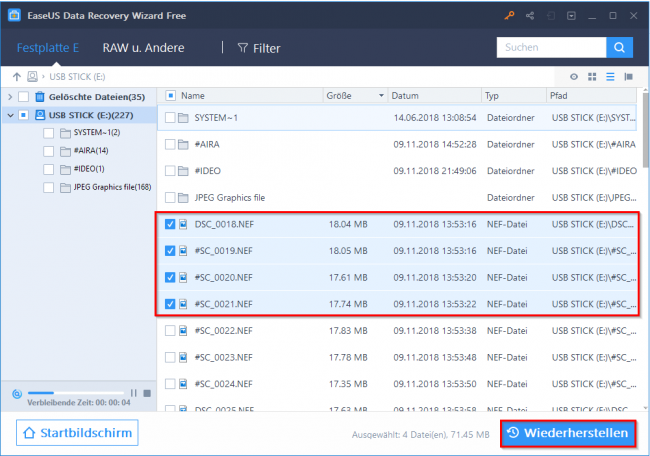Image resolution: width=650 pixels, height=456 pixels.
Task: Click the computer root icon in breadcrumb
Action: pos(32,77)
